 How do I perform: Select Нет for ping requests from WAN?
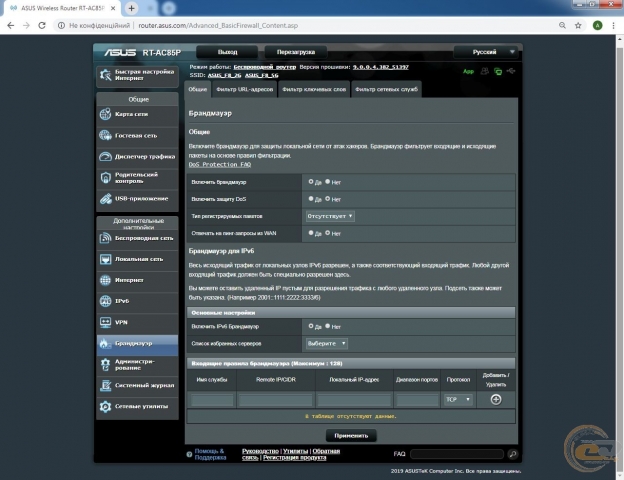coord(328,233)
